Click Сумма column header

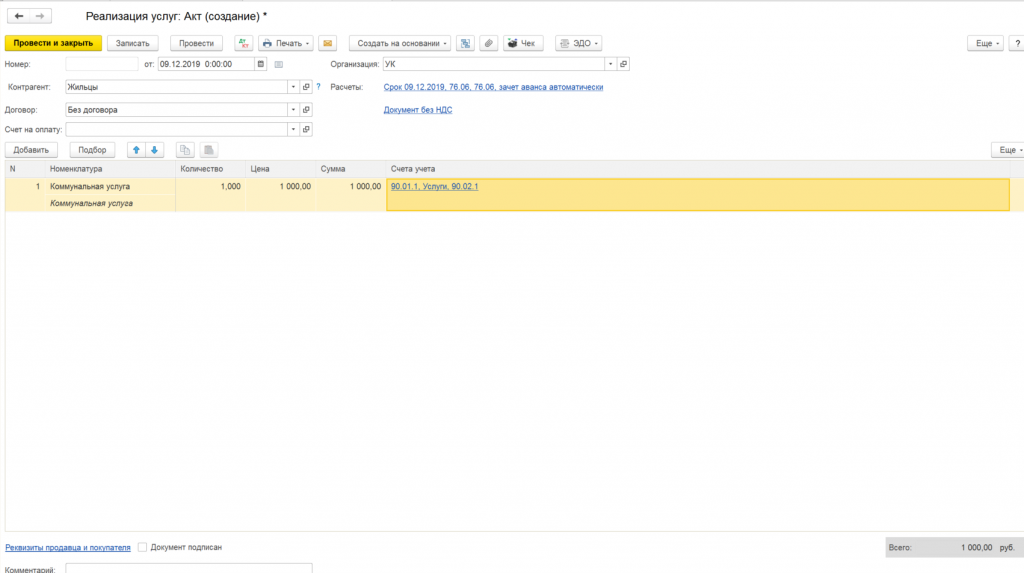(351, 169)
